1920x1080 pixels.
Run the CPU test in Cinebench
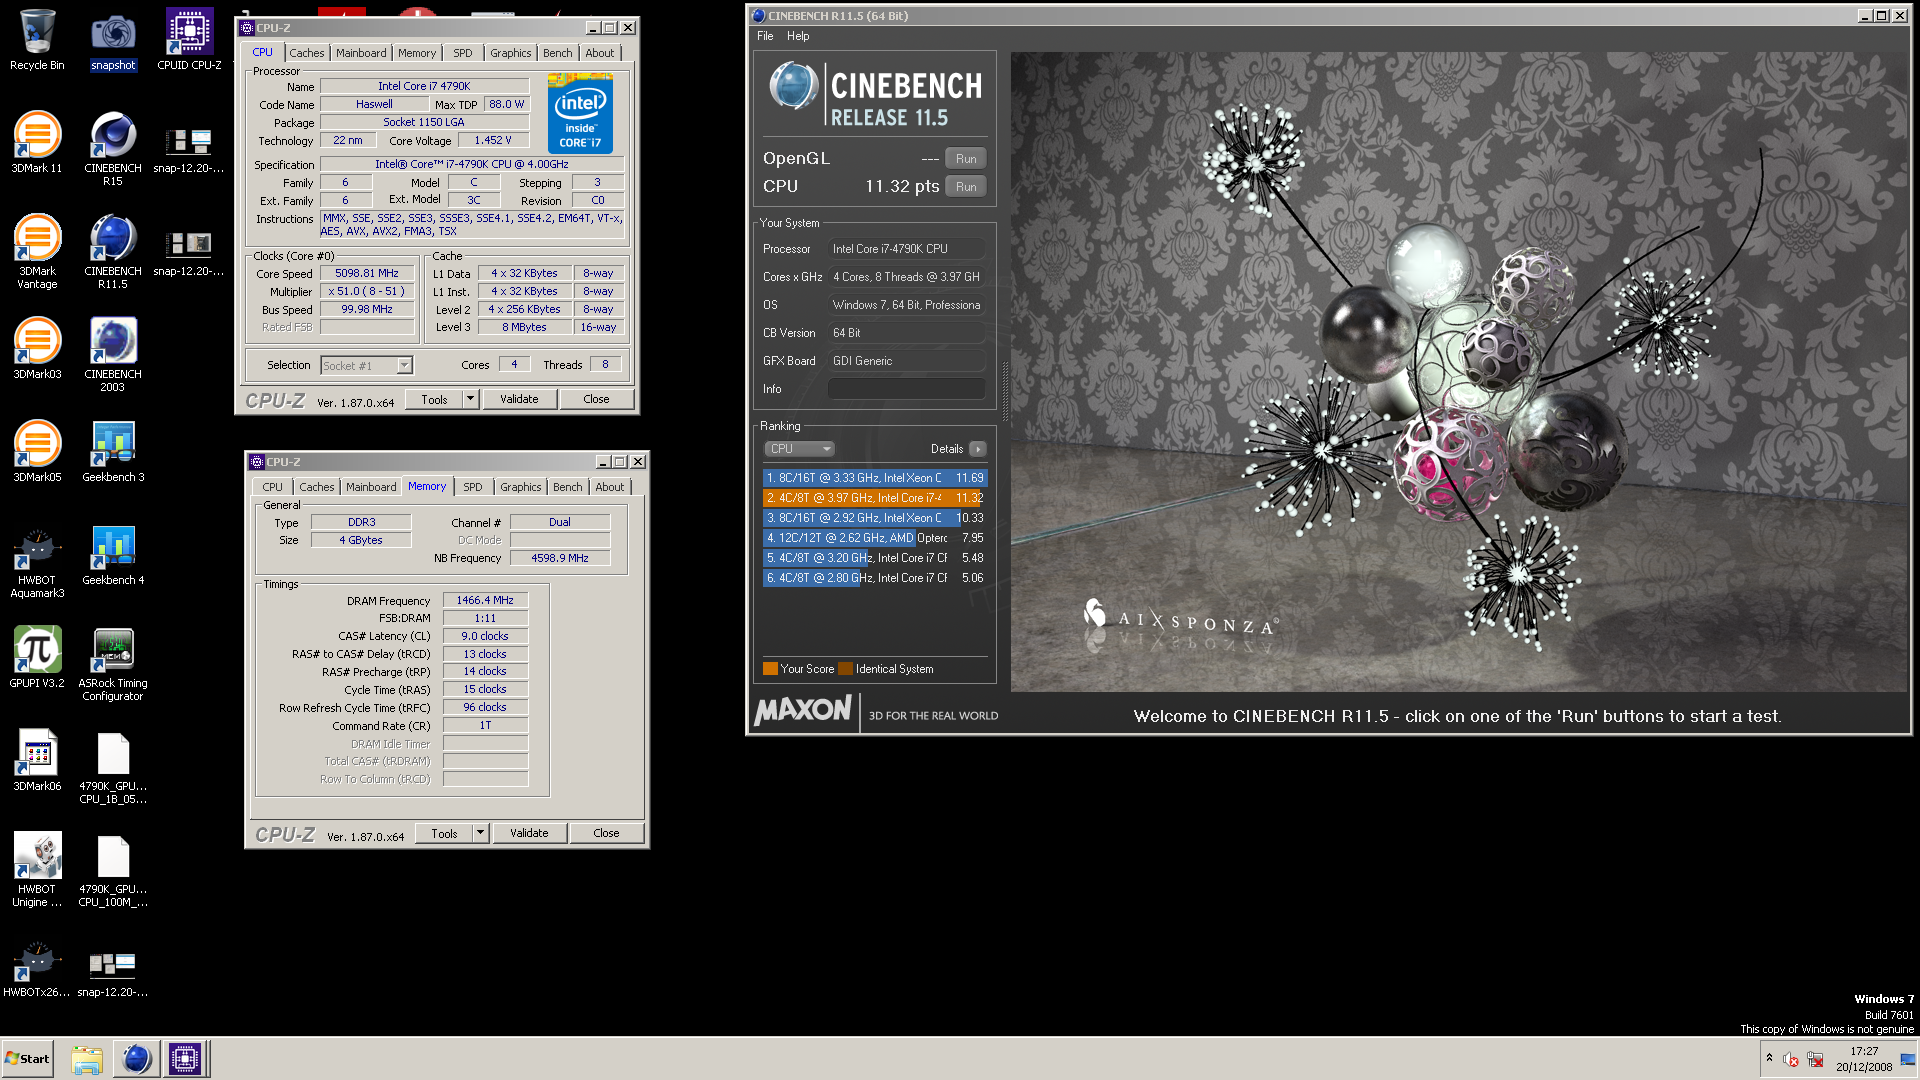click(x=966, y=187)
